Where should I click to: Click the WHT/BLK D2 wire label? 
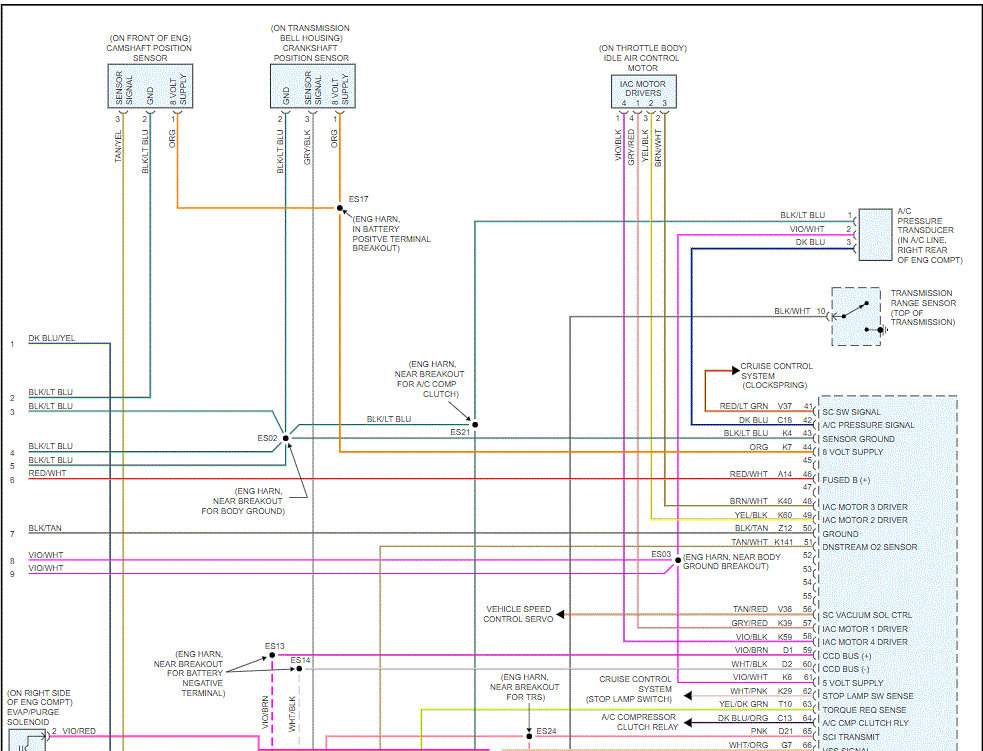[763, 664]
